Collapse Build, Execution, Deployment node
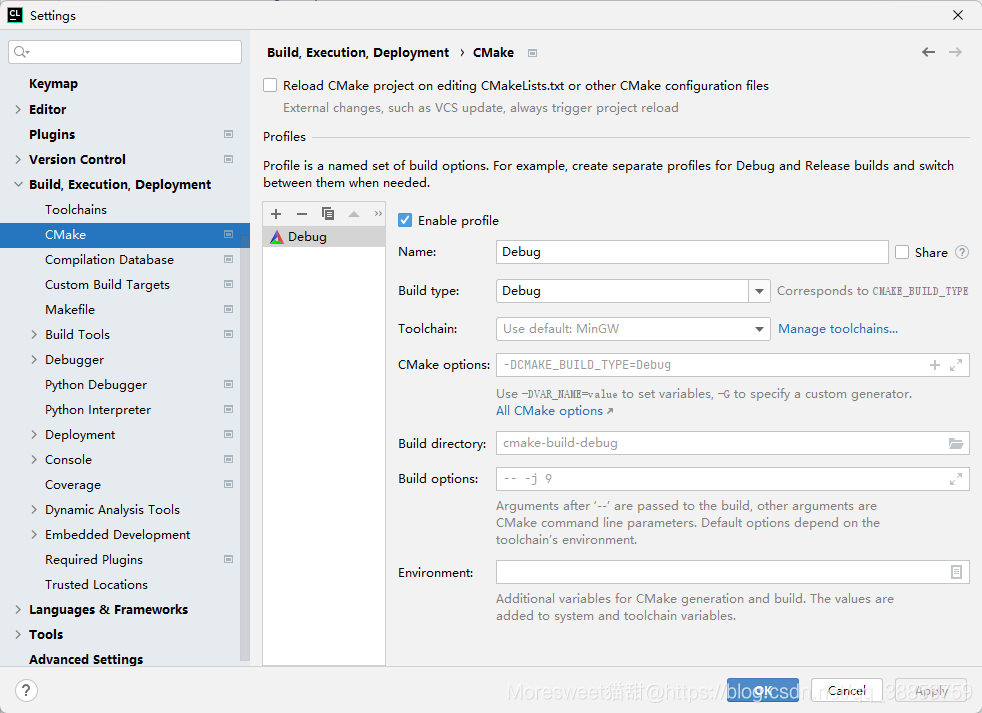 18,184
